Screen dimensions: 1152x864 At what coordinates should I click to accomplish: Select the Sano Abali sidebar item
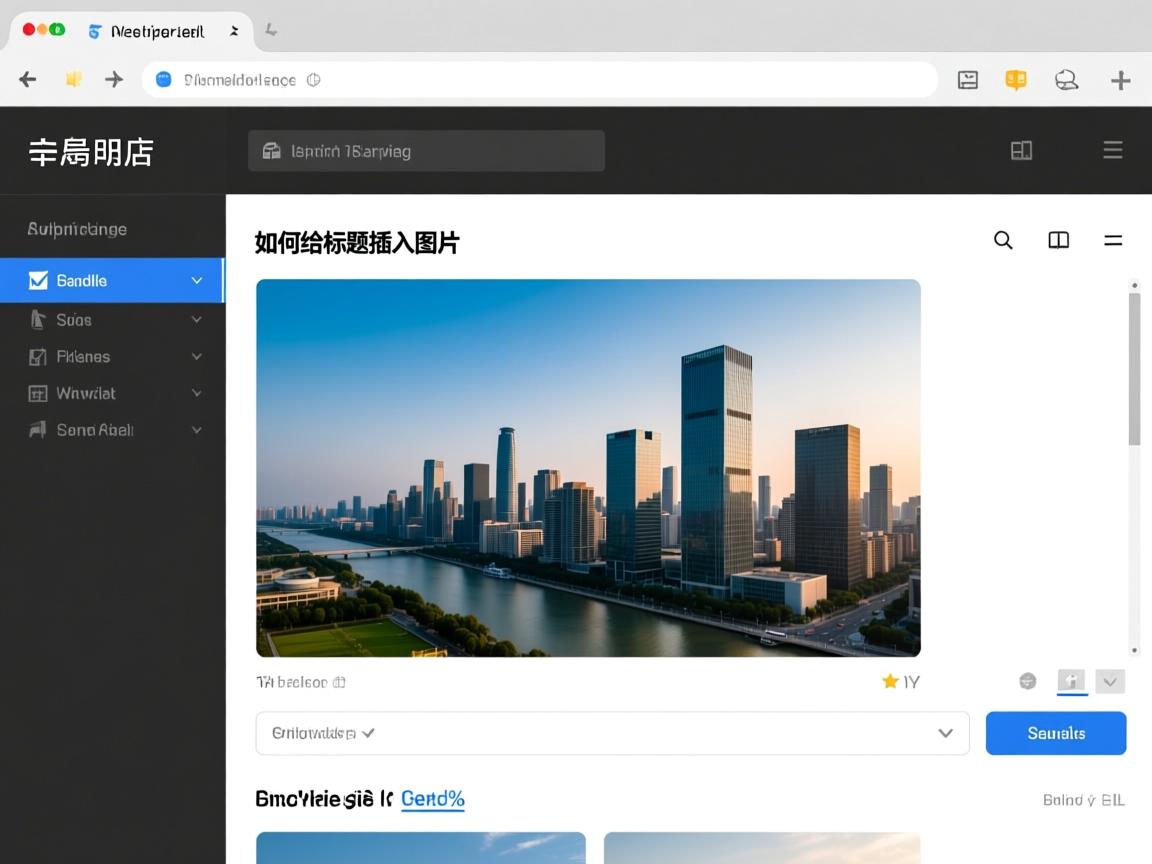click(95, 430)
